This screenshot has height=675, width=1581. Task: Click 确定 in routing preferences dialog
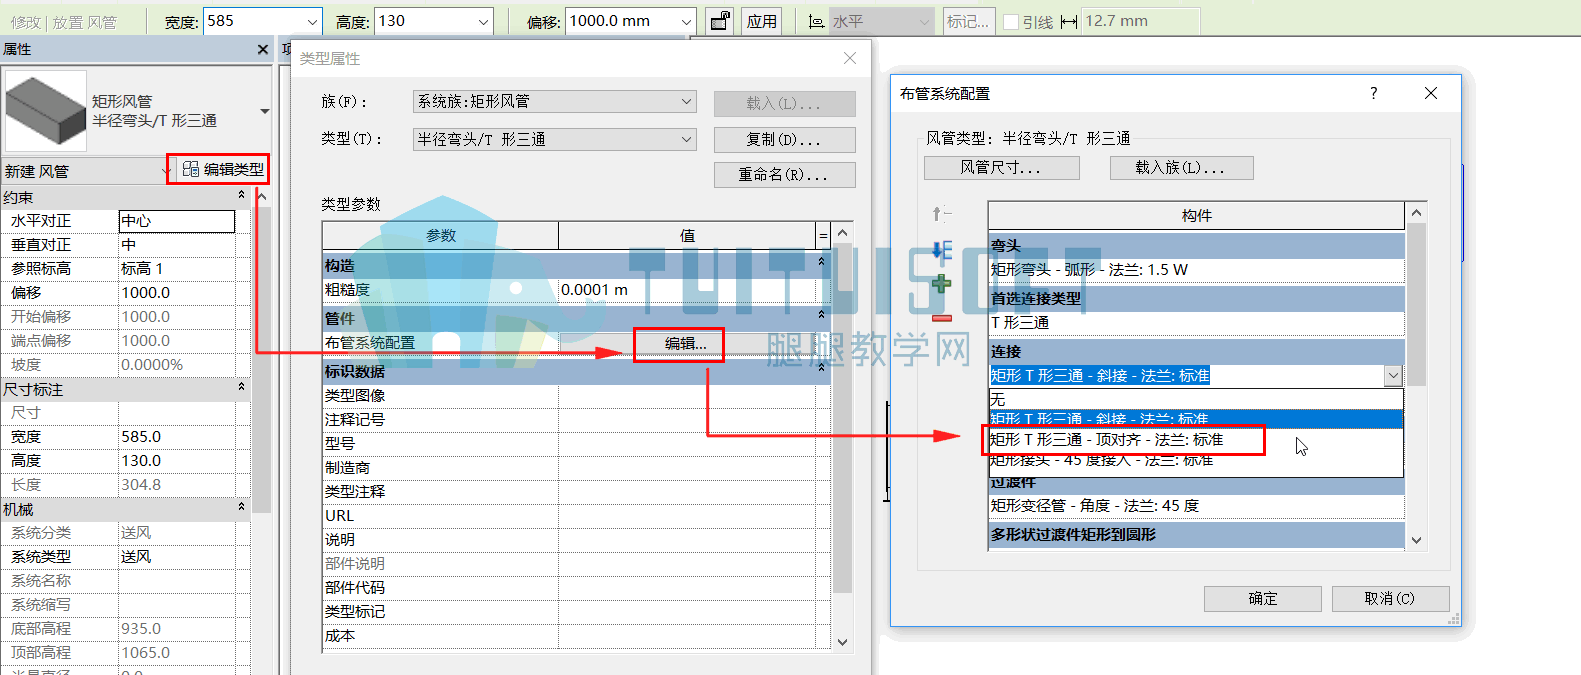point(1263,598)
